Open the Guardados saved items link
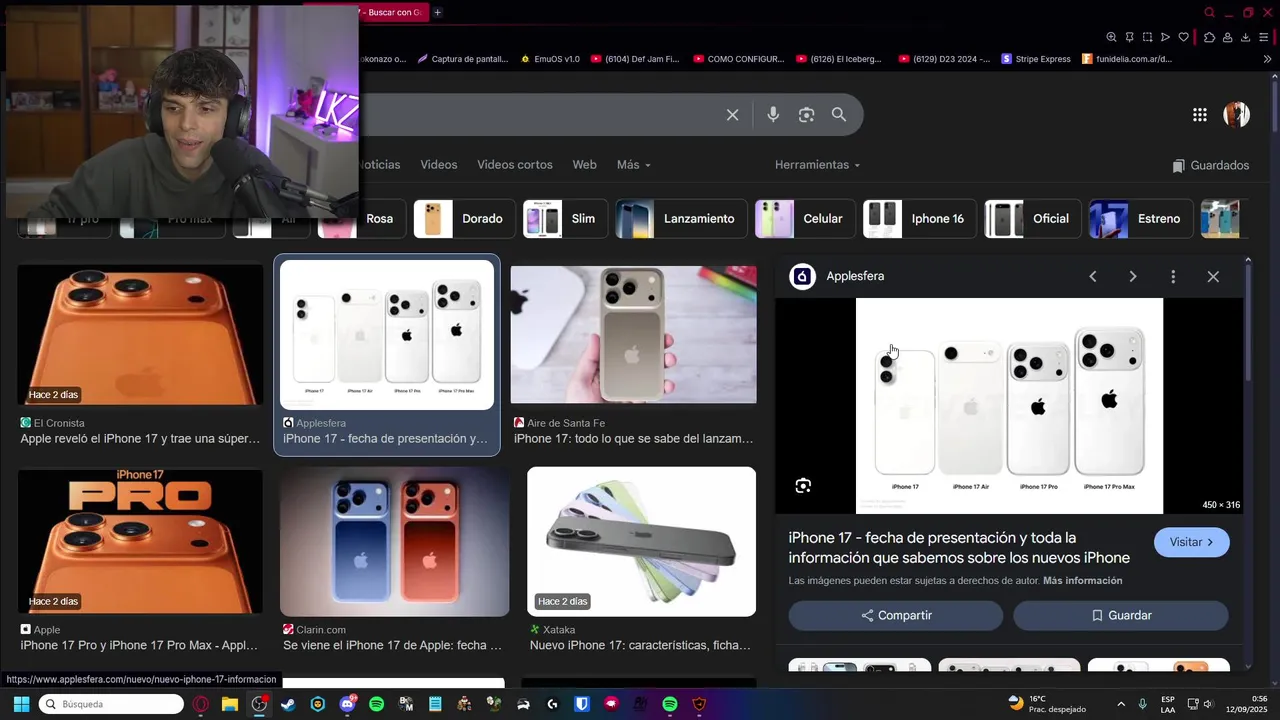Screen dimensions: 1280x720 [1210, 166]
